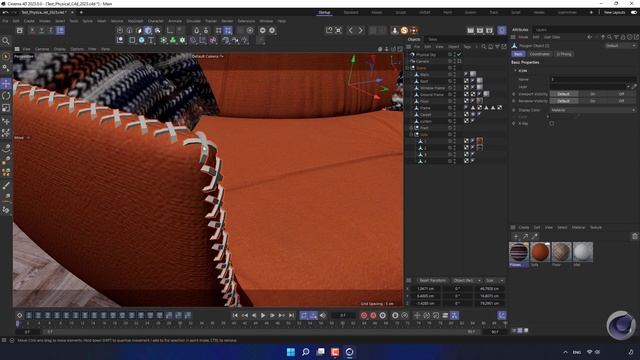The height and width of the screenshot is (360, 640).
Task: Switch to the Basic attribute tab
Action: tap(518, 54)
